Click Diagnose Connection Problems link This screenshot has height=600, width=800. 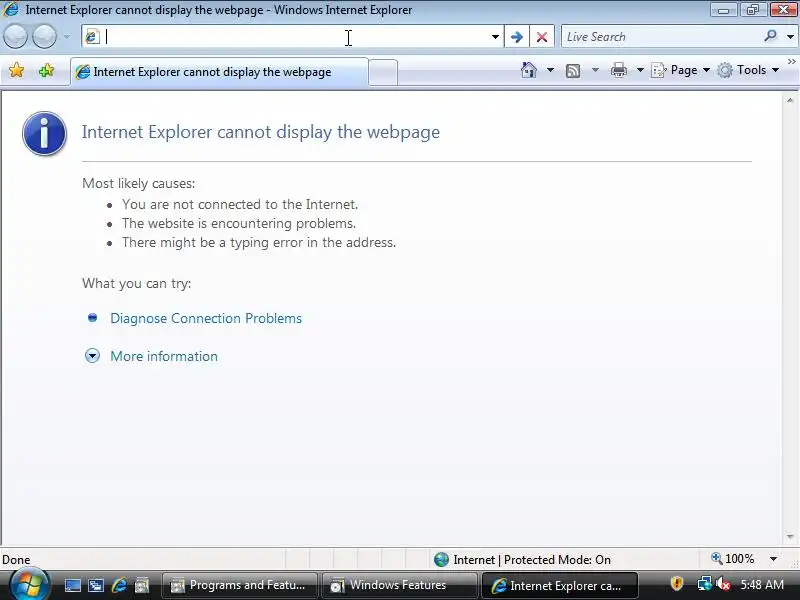(206, 318)
